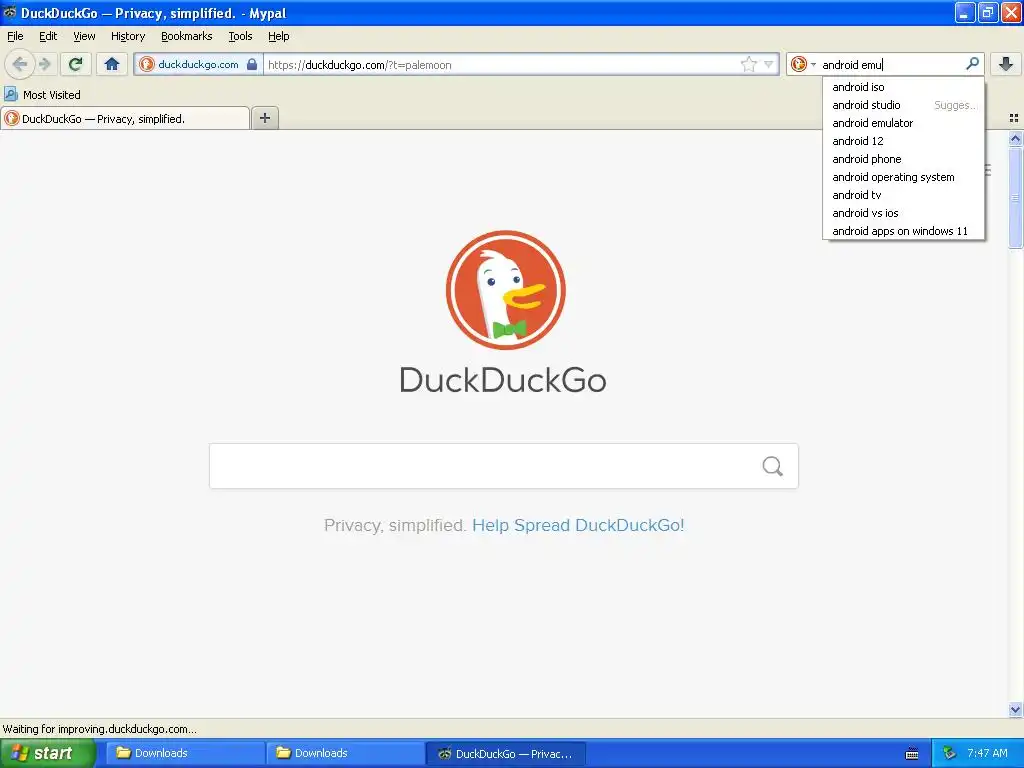This screenshot has height=768, width=1024.
Task: Go to the browser Home page
Action: (112, 64)
